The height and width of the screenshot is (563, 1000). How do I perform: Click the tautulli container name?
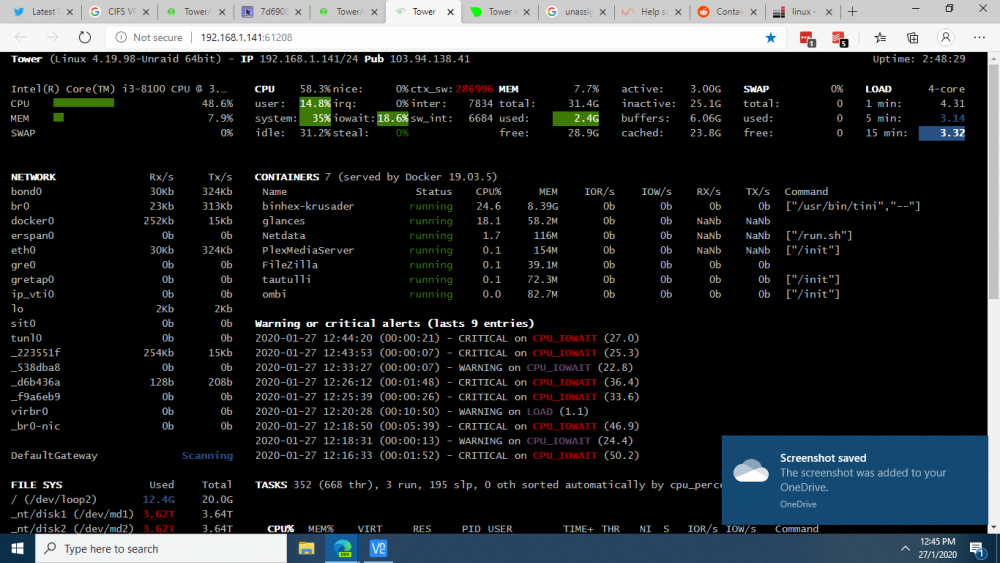click(286, 279)
